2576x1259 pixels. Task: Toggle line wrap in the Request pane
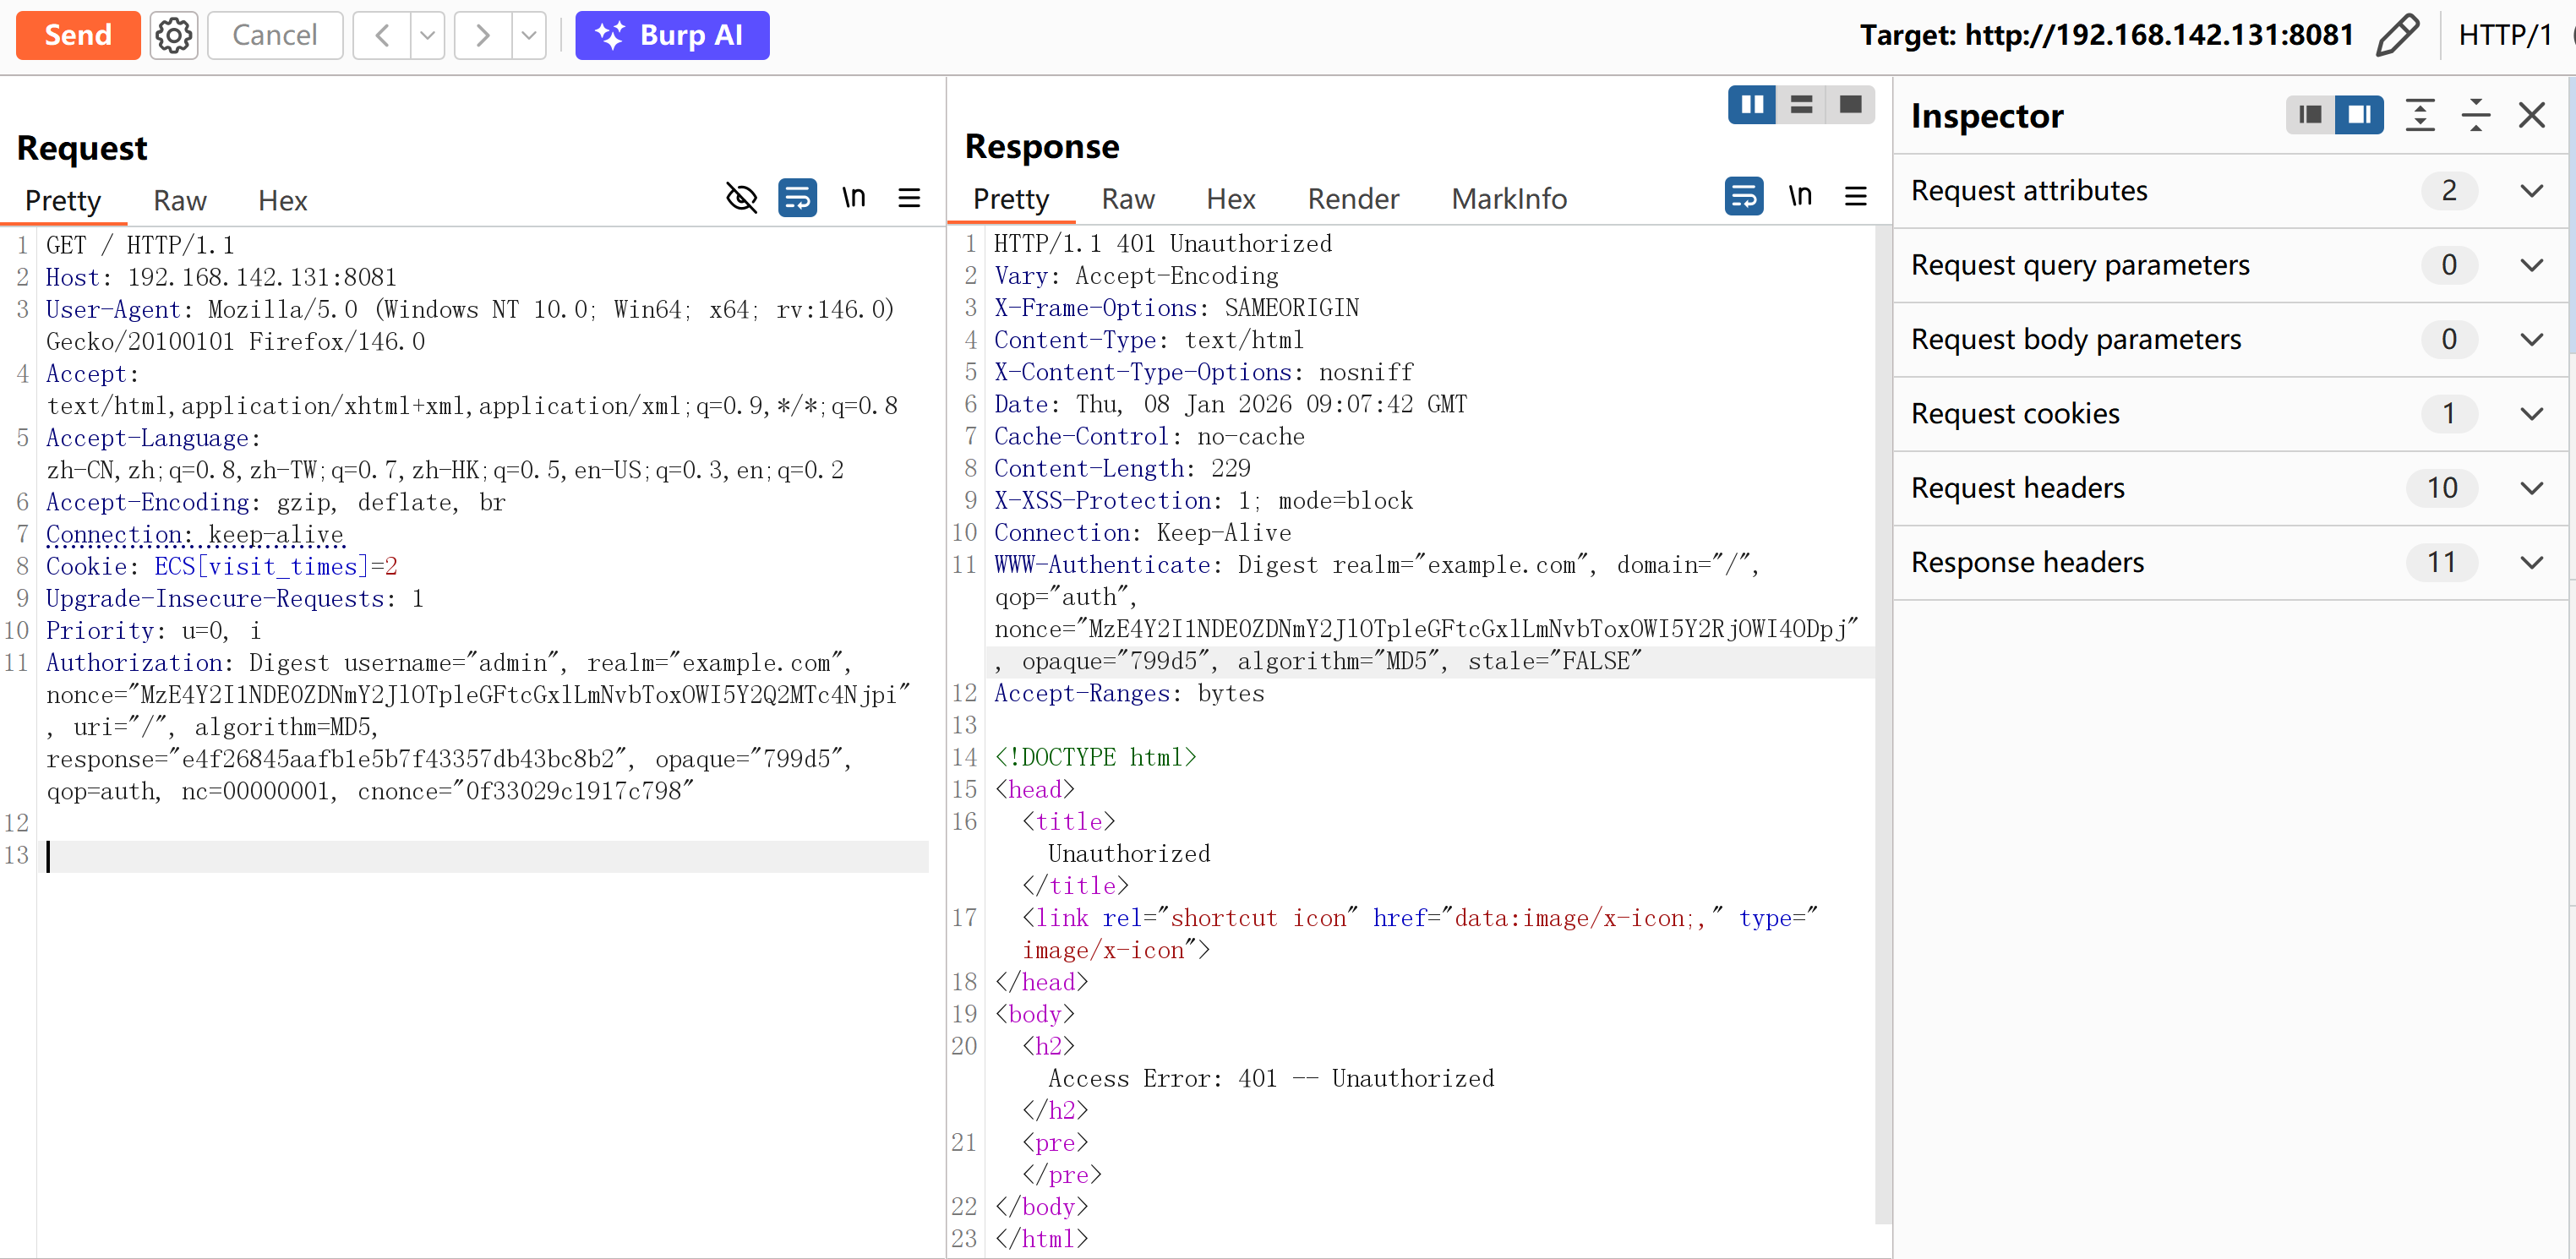(x=797, y=198)
